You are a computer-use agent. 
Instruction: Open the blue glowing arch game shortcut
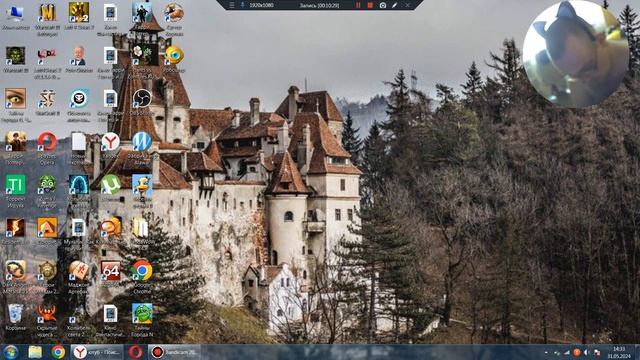(x=79, y=184)
